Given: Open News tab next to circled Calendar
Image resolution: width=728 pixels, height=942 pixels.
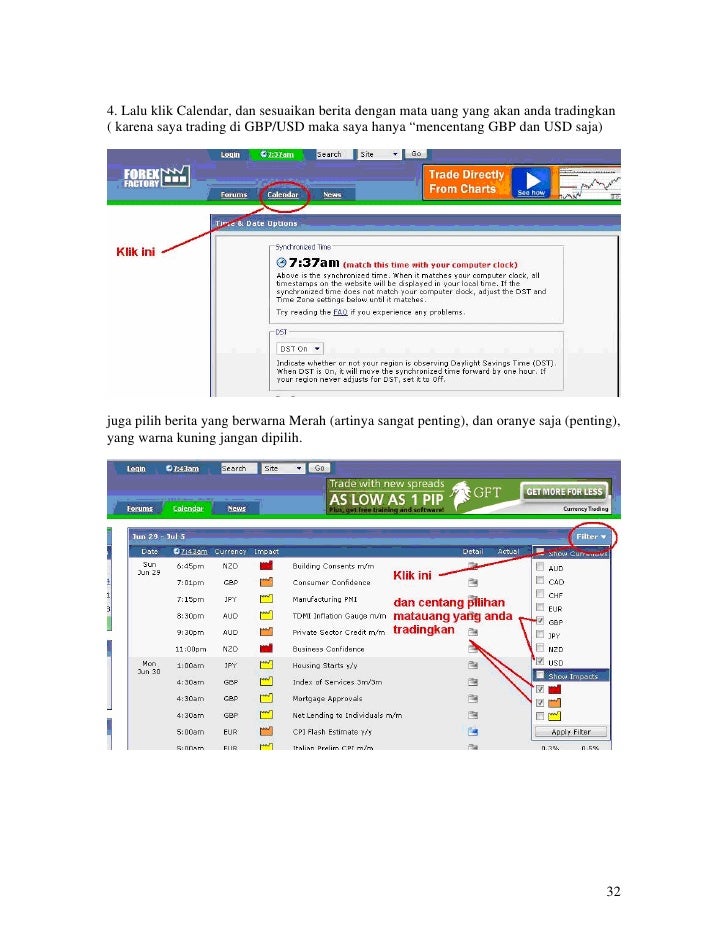Looking at the screenshot, I should click(332, 195).
